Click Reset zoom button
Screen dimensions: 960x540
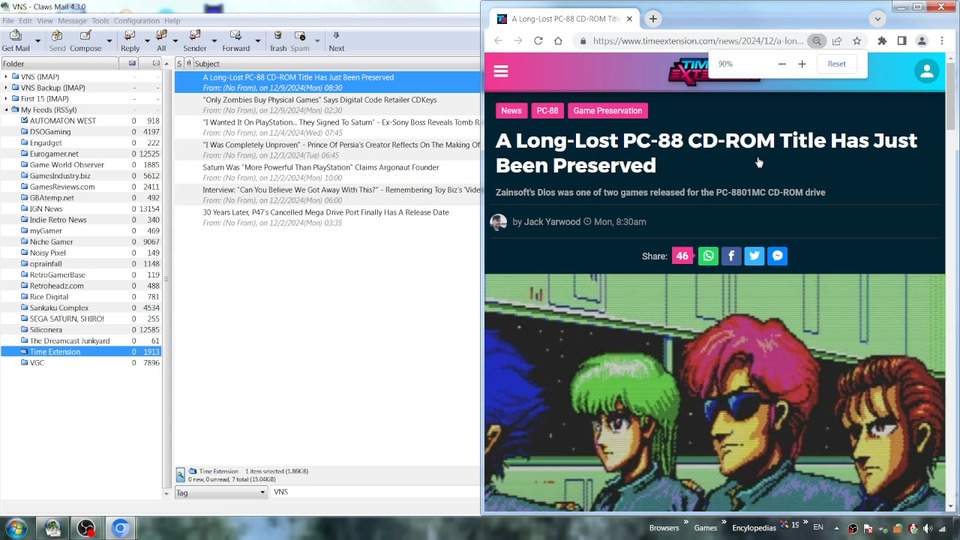836,64
